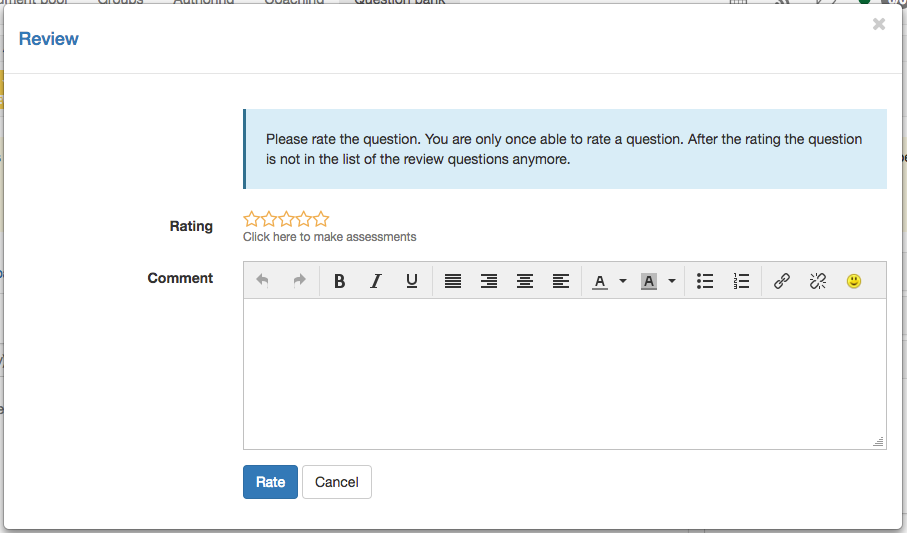Toggle underline formatting
907x533 pixels.
coord(412,282)
